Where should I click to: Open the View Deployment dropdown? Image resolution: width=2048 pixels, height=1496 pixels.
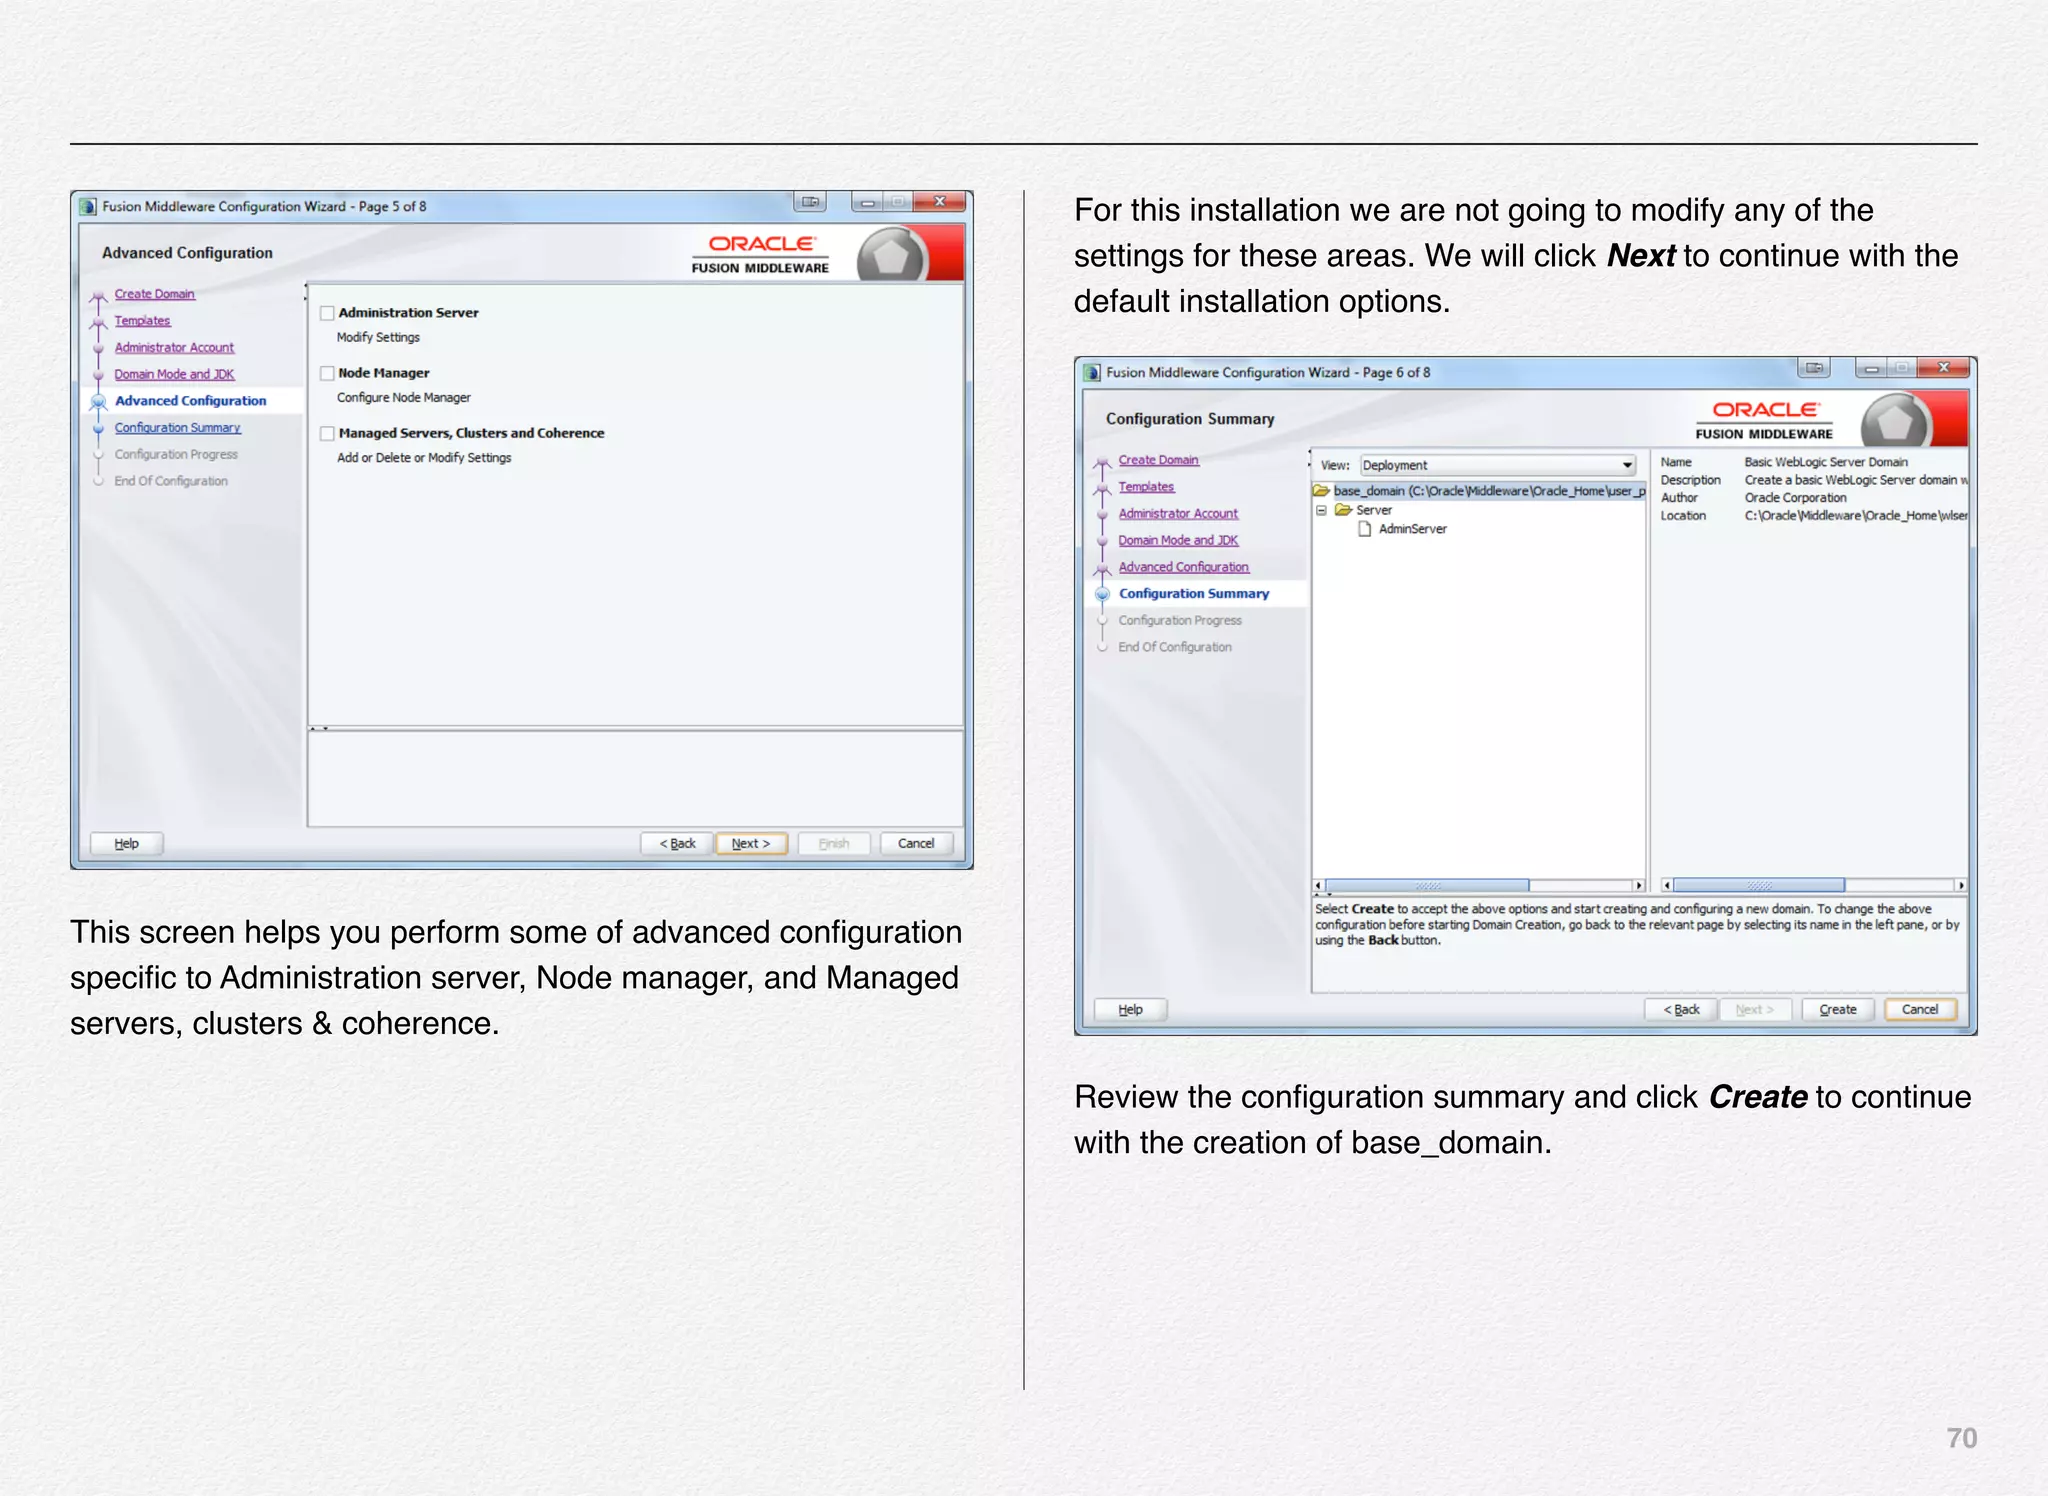pyautogui.click(x=1498, y=465)
